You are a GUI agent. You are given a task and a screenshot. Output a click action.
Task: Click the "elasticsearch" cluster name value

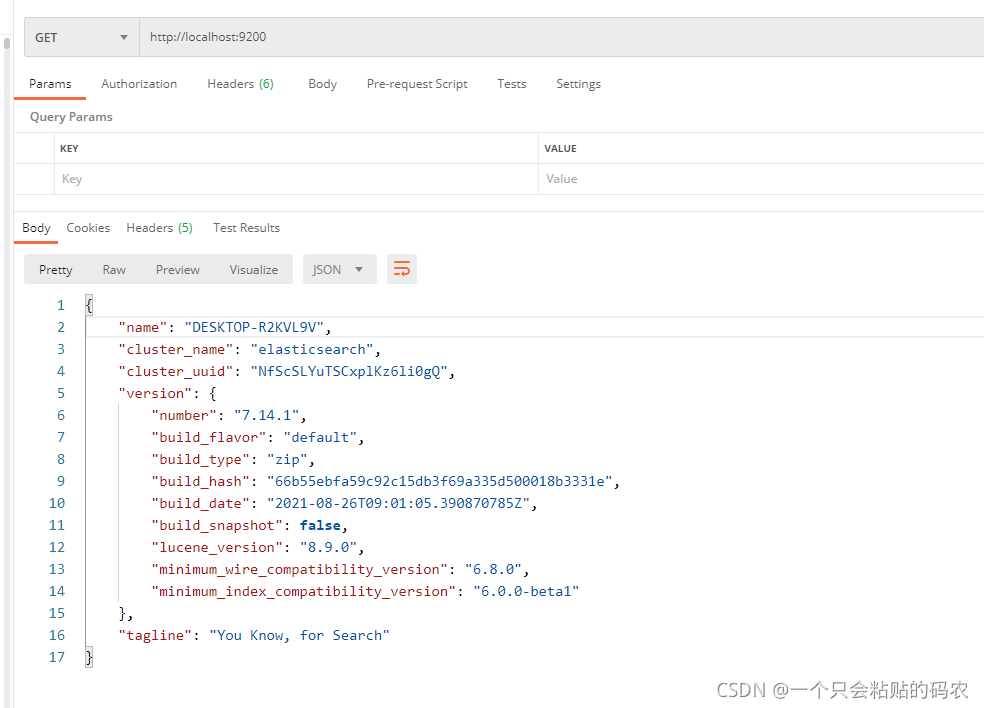click(312, 350)
